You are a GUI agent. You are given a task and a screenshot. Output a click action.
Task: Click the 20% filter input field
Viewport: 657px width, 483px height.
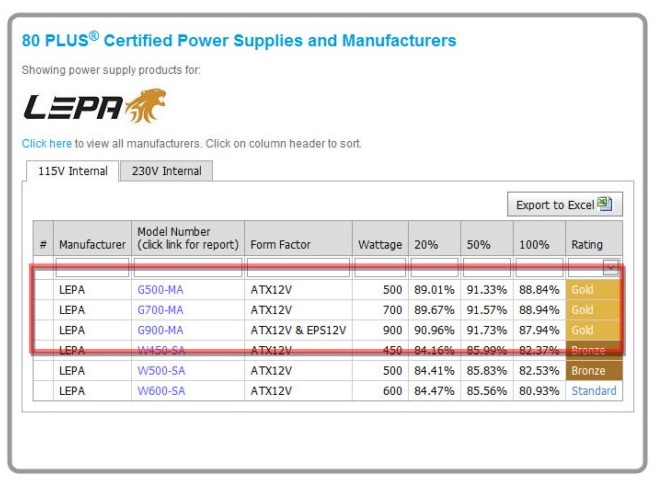(x=435, y=268)
